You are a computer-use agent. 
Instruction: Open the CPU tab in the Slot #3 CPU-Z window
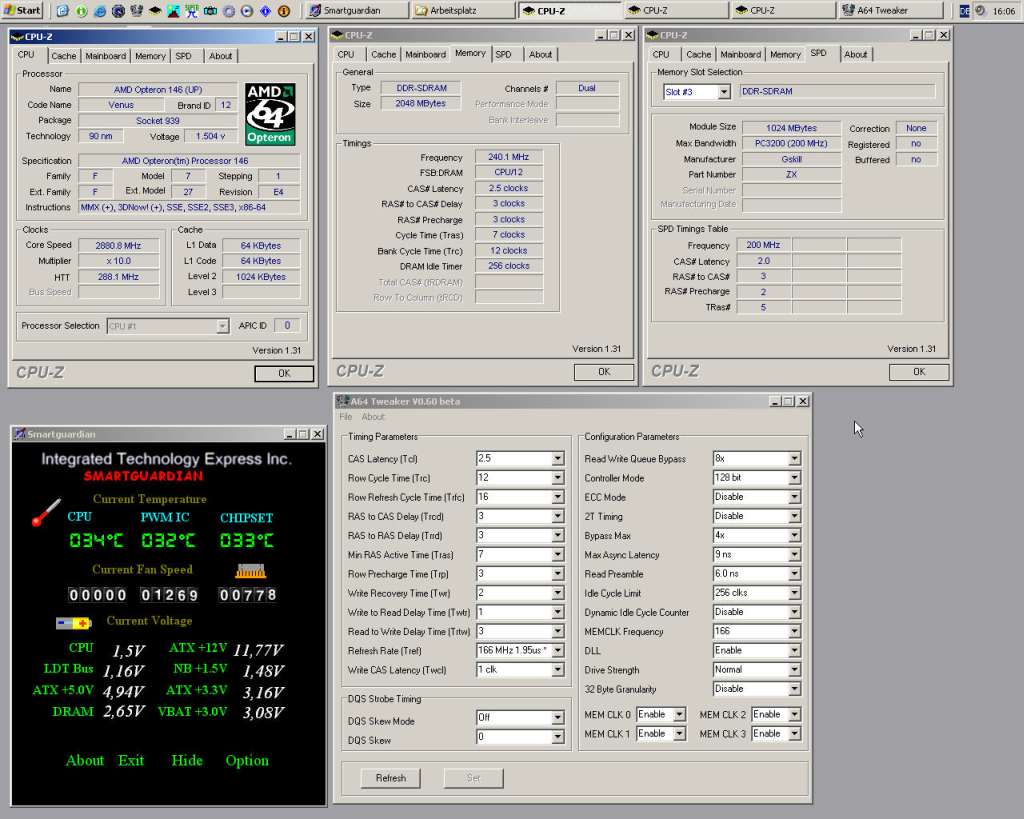[661, 55]
